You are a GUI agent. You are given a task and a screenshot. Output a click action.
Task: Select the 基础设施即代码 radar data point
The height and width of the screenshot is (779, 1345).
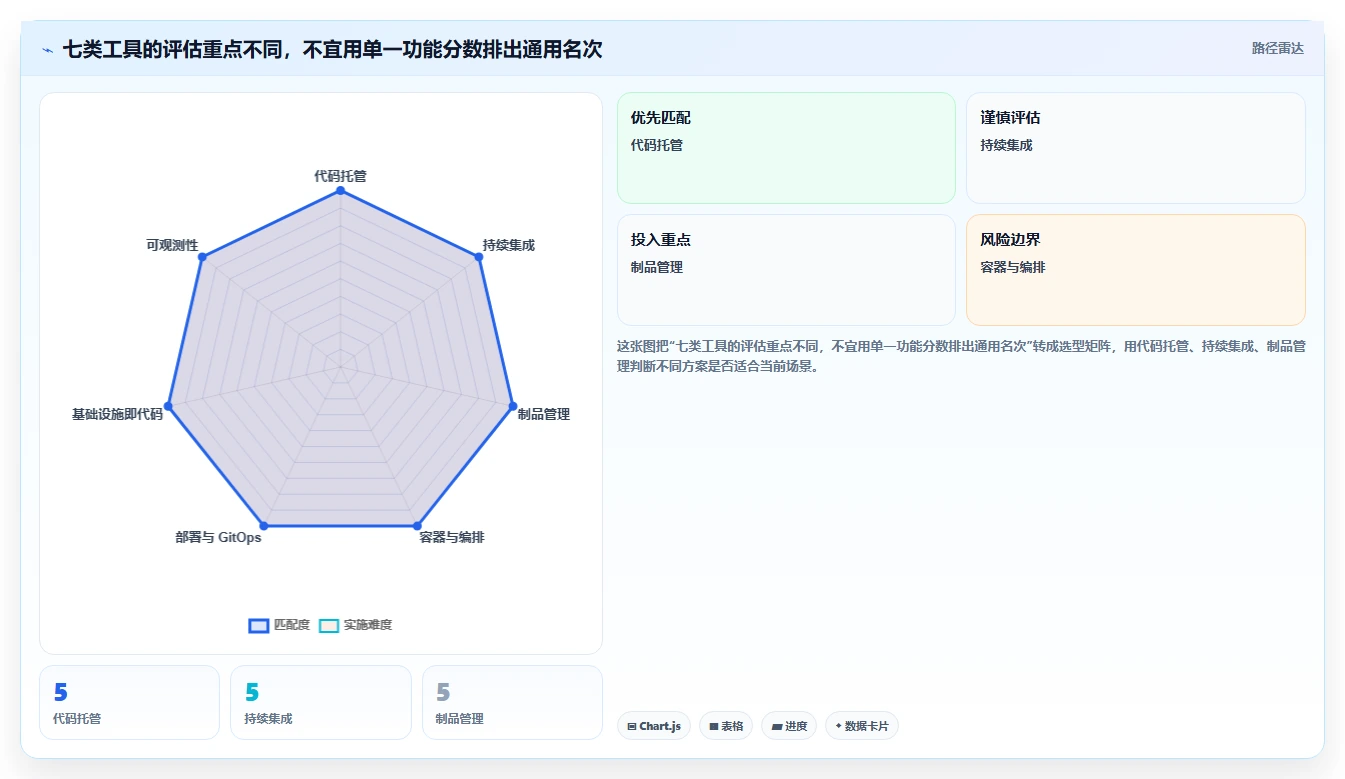point(168,406)
